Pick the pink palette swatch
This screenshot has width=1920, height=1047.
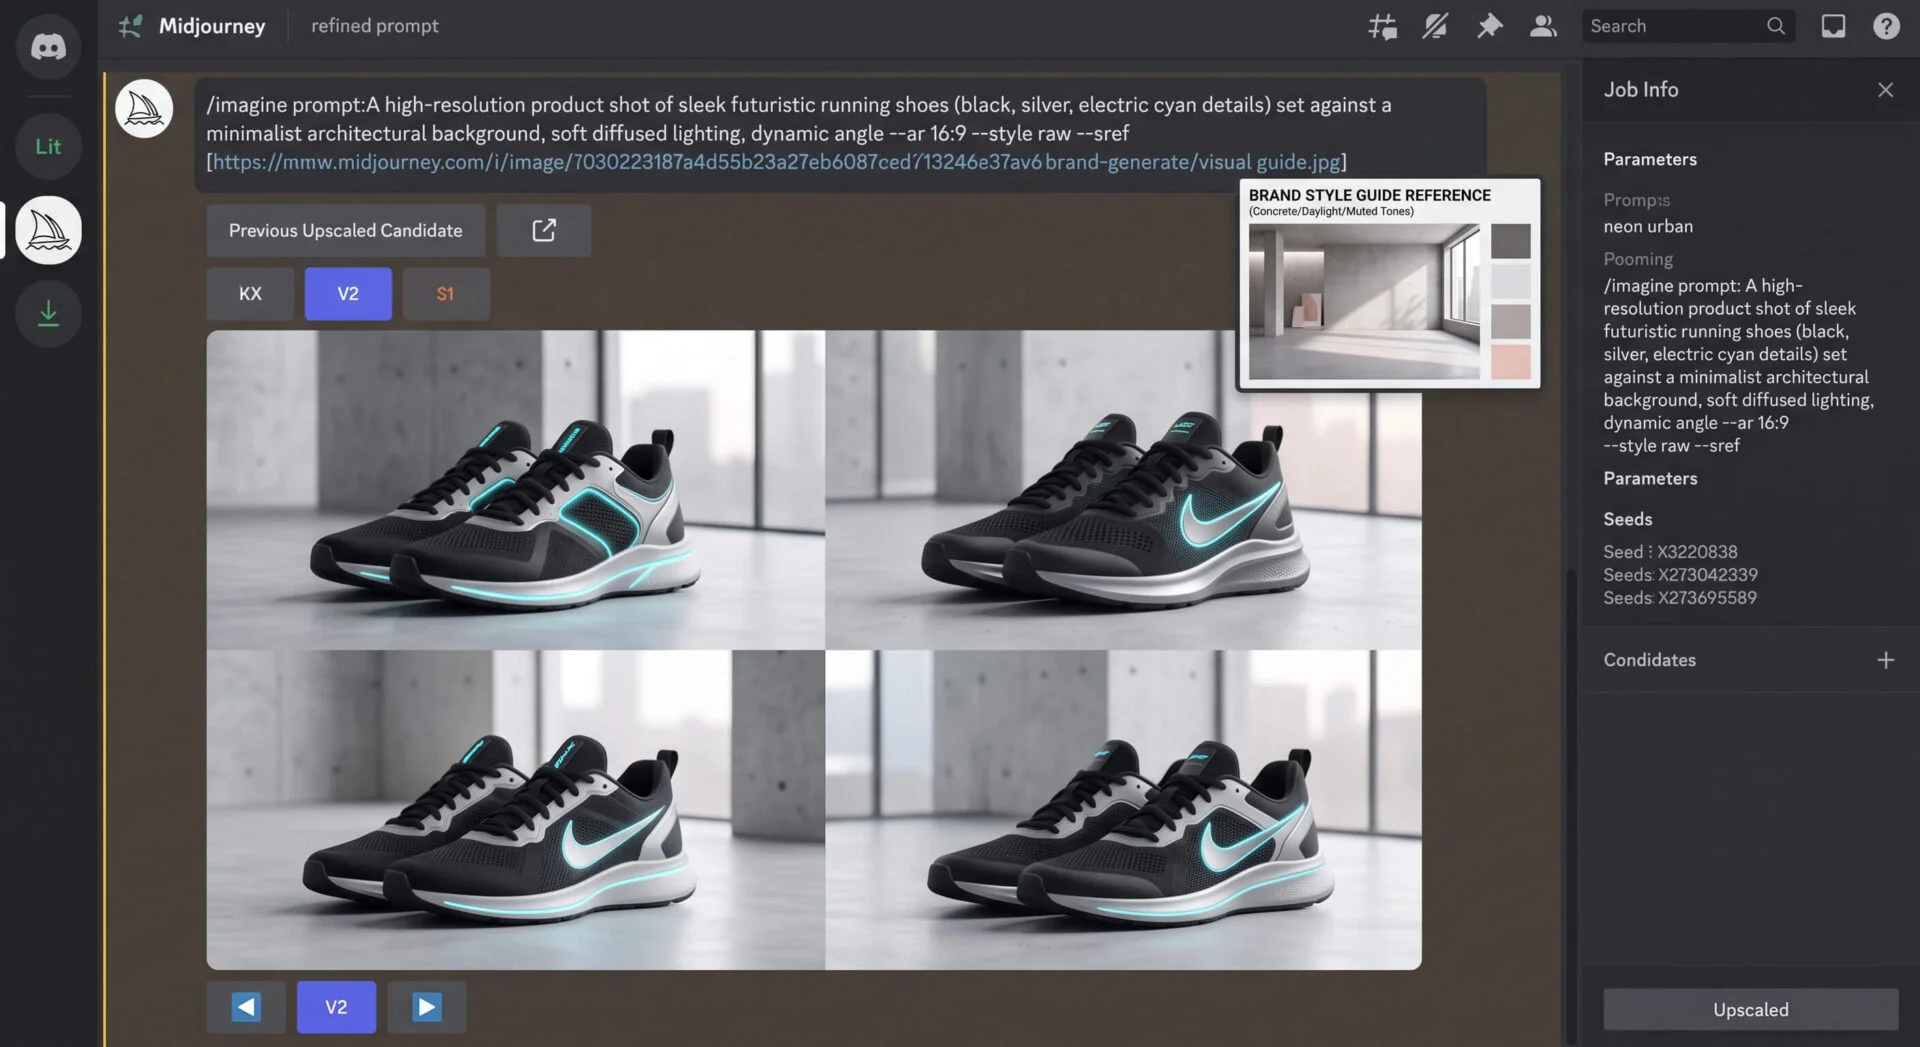click(x=1510, y=361)
